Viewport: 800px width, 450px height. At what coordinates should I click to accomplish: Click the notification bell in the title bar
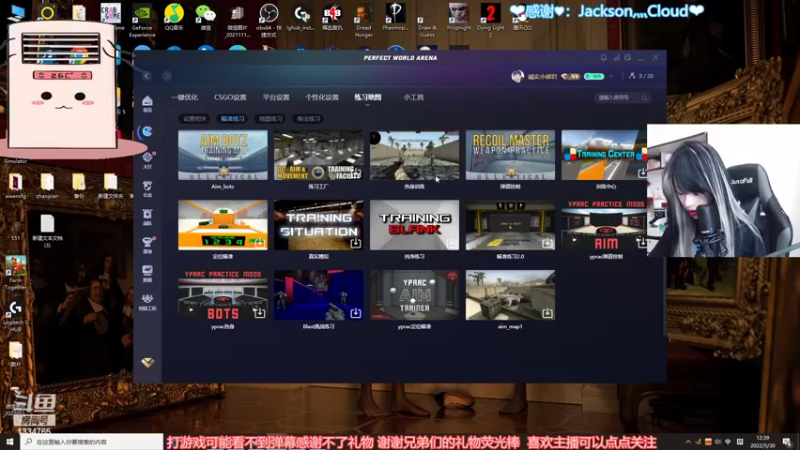pos(604,58)
